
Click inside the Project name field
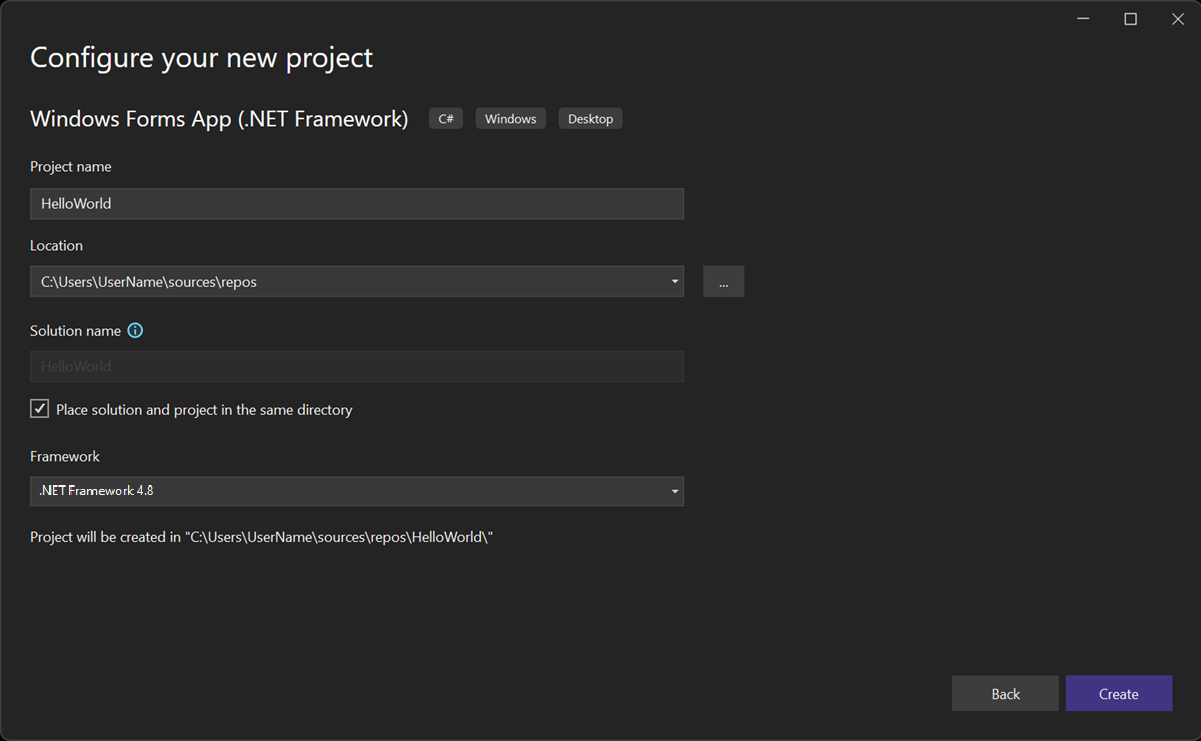pos(357,203)
